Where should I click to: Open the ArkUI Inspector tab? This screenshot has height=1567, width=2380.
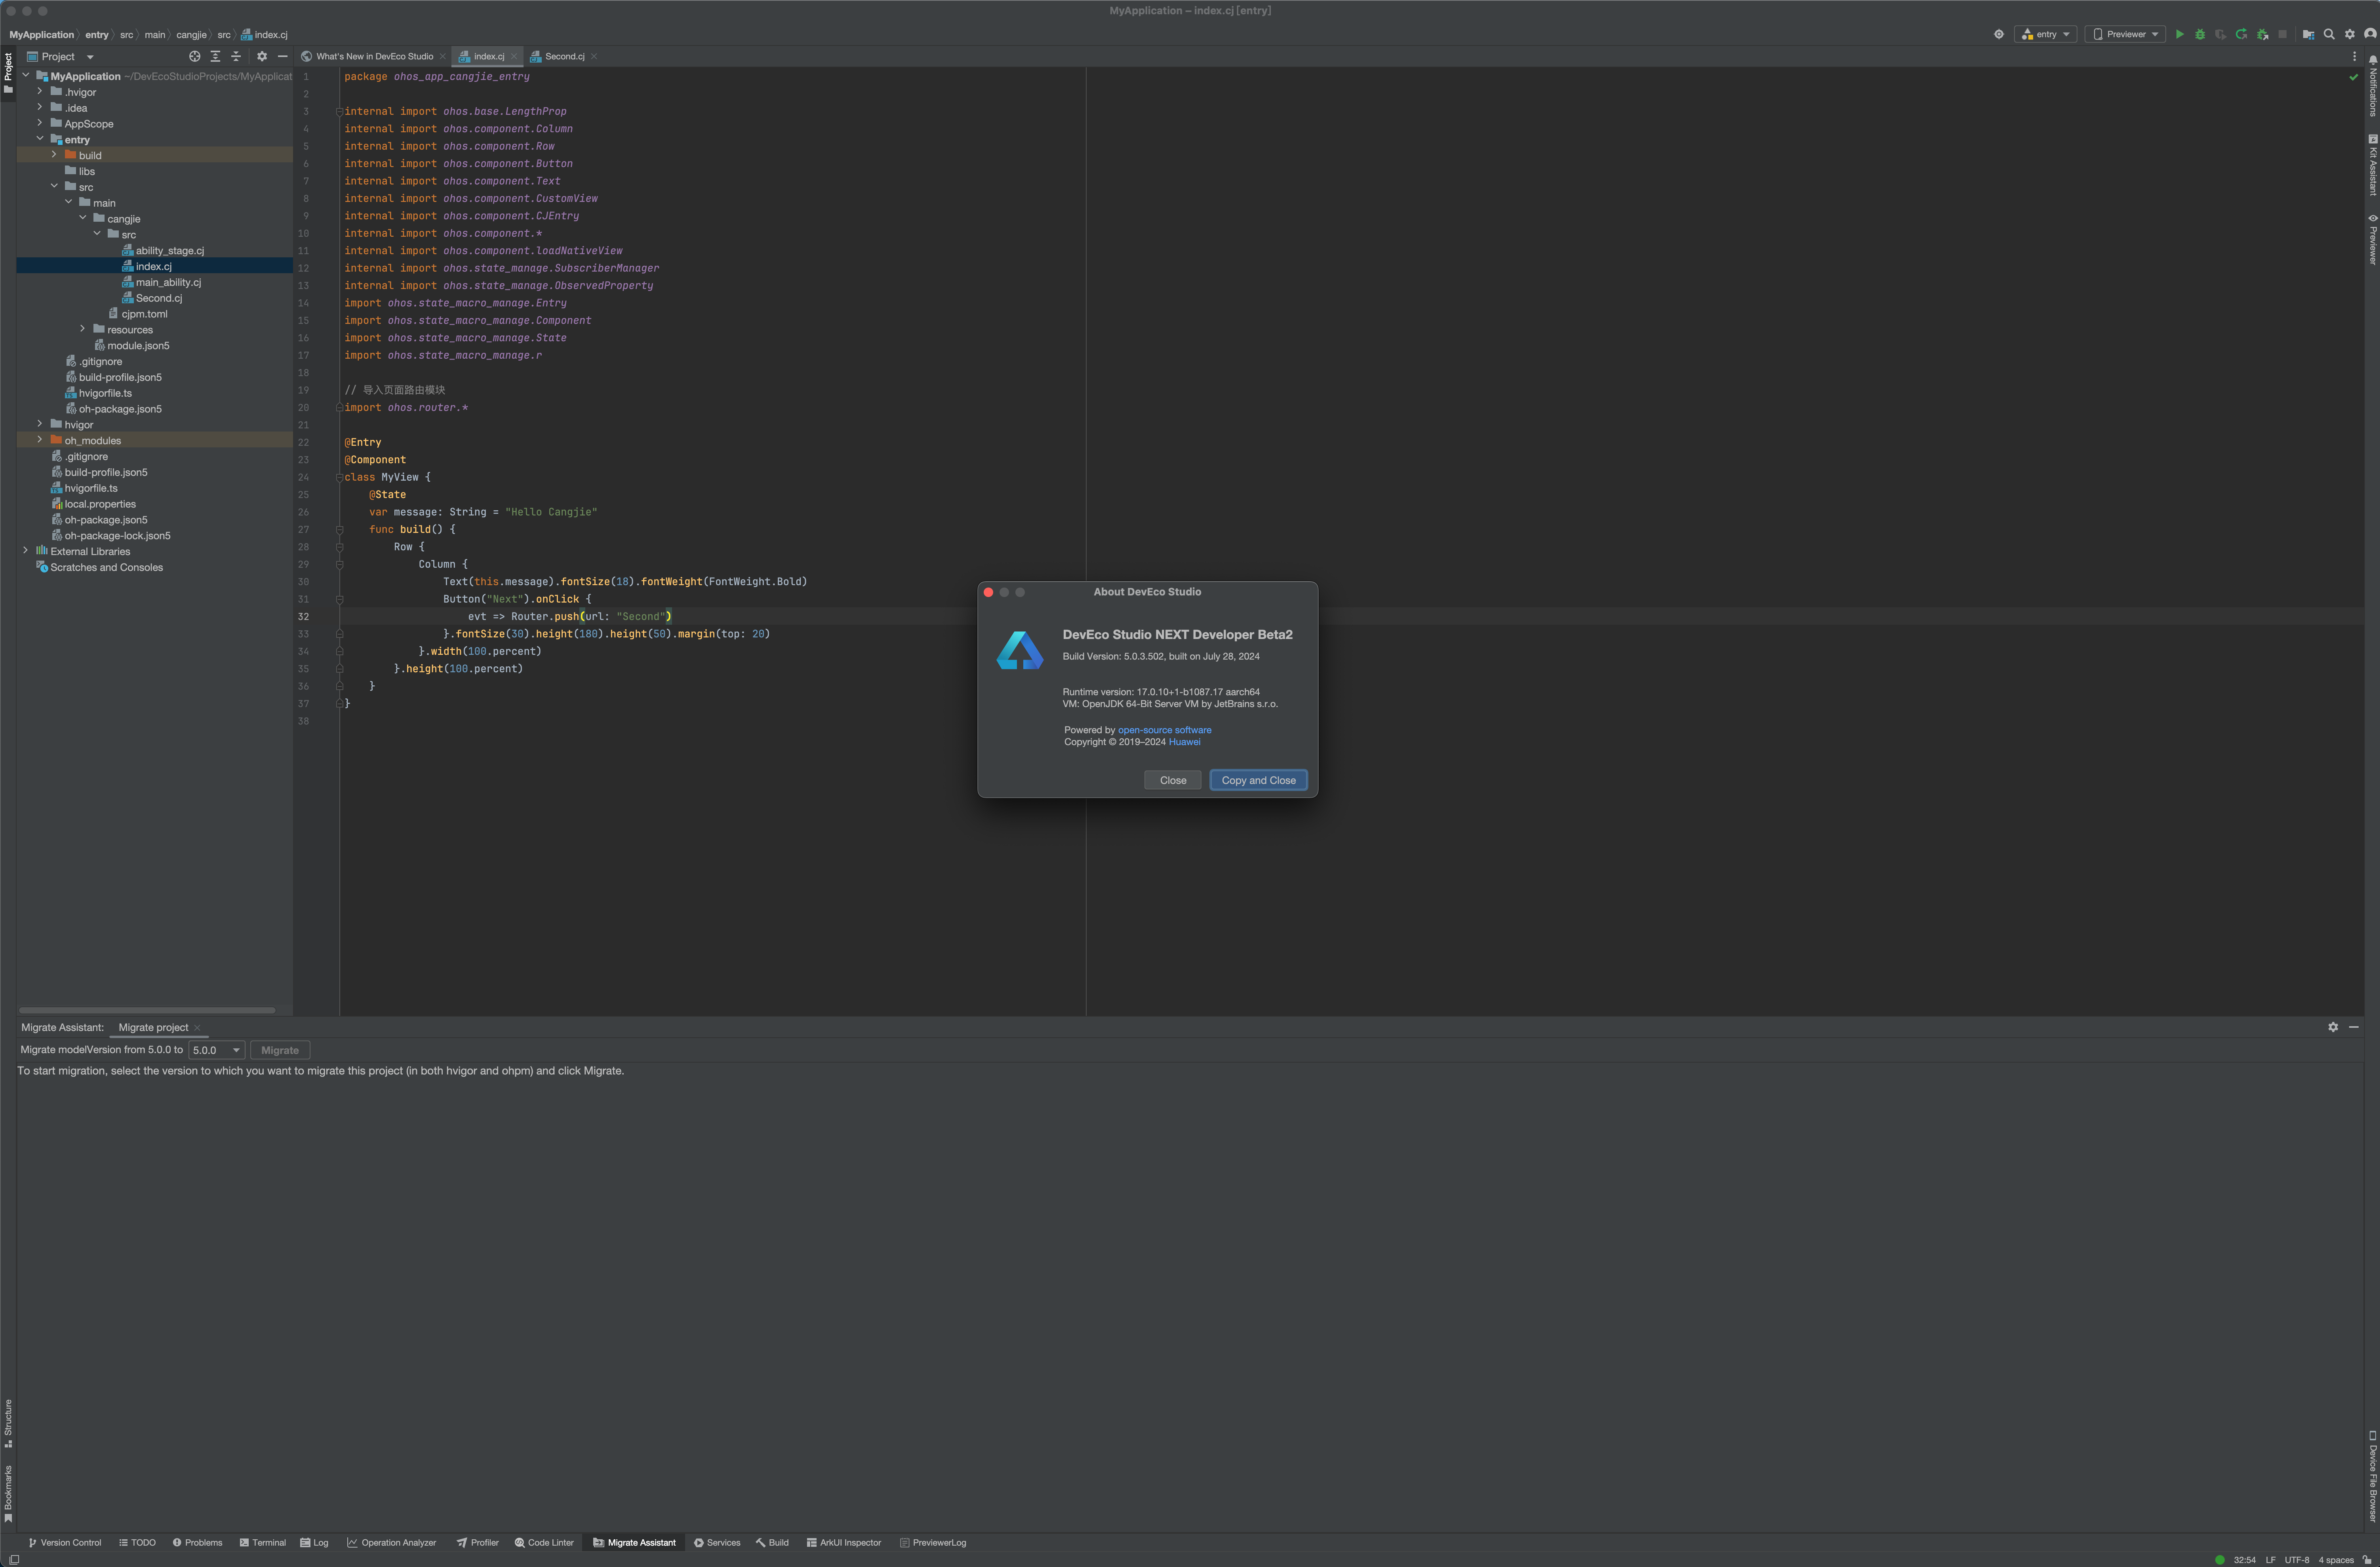pyautogui.click(x=844, y=1543)
